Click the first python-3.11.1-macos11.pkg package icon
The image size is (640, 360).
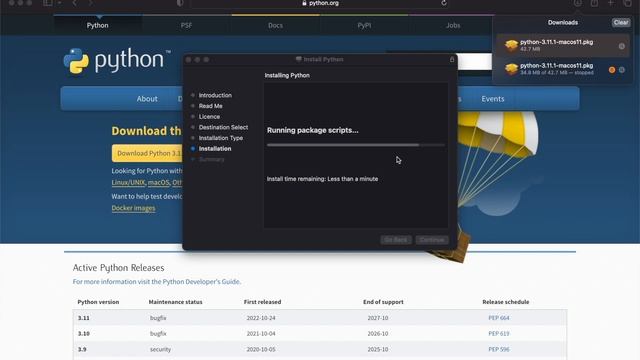(511, 45)
